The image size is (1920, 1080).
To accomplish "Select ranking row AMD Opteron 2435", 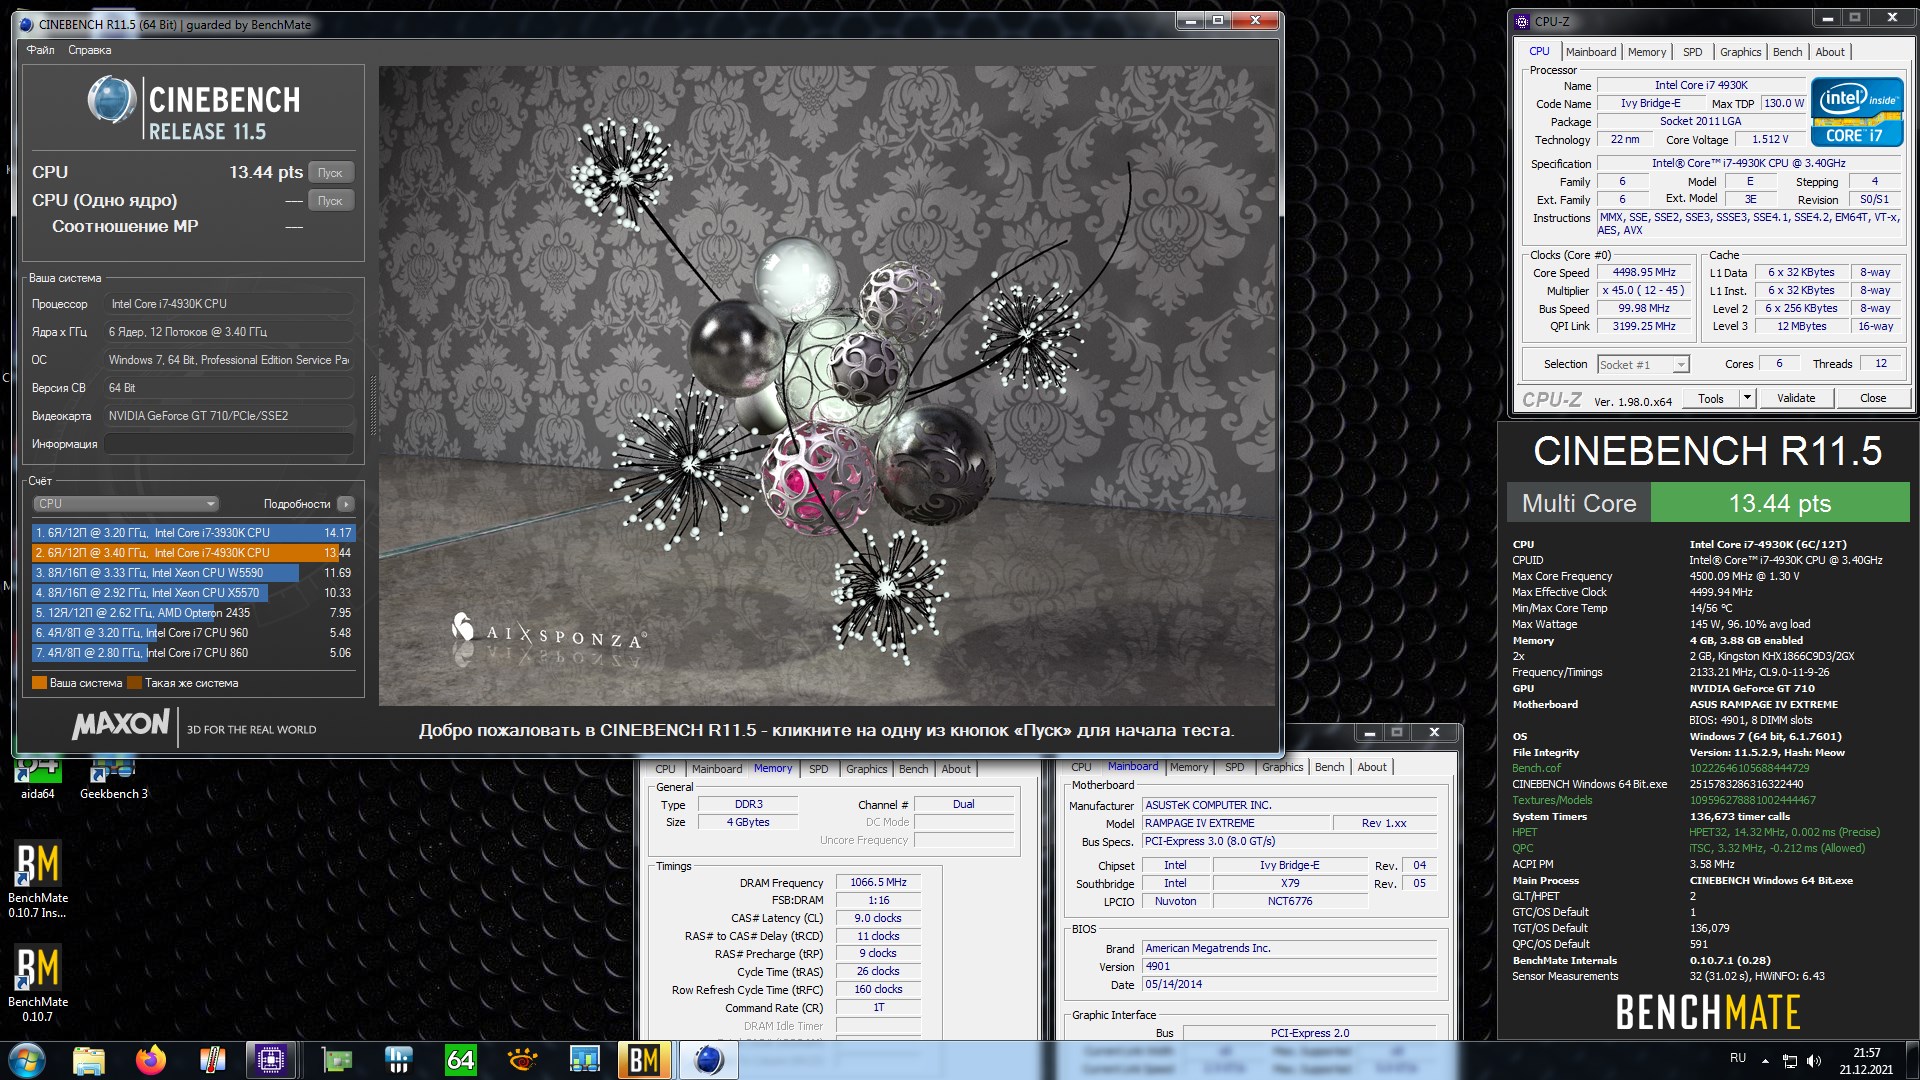I will (192, 613).
